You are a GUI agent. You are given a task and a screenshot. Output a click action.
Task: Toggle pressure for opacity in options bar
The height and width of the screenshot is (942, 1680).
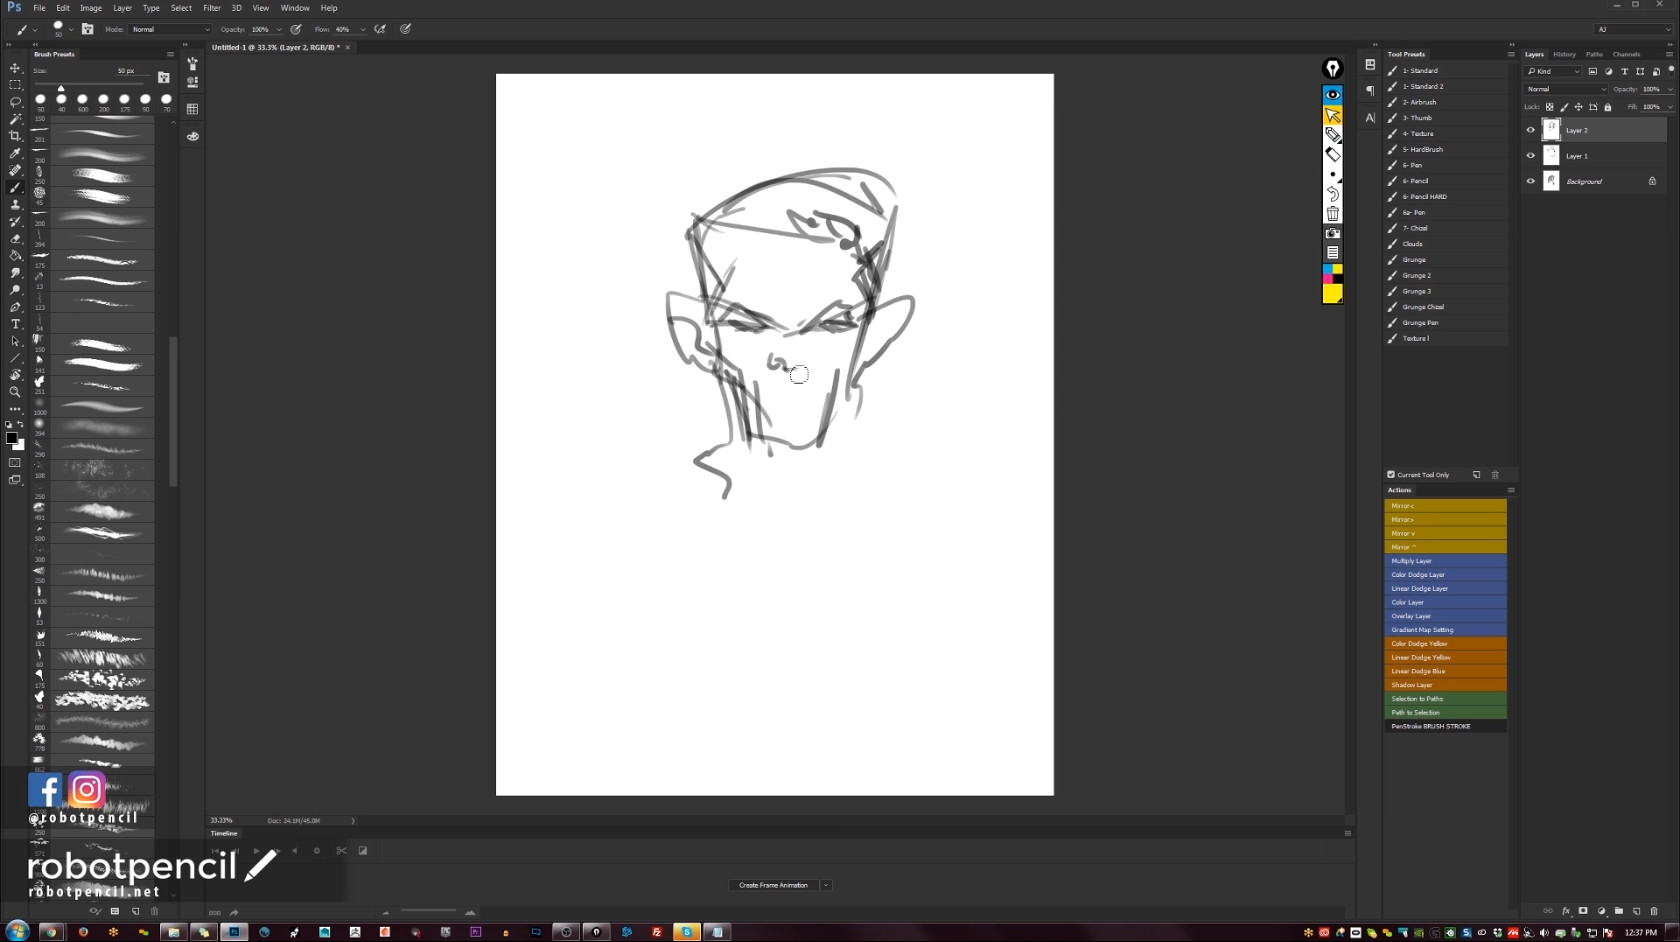296,29
